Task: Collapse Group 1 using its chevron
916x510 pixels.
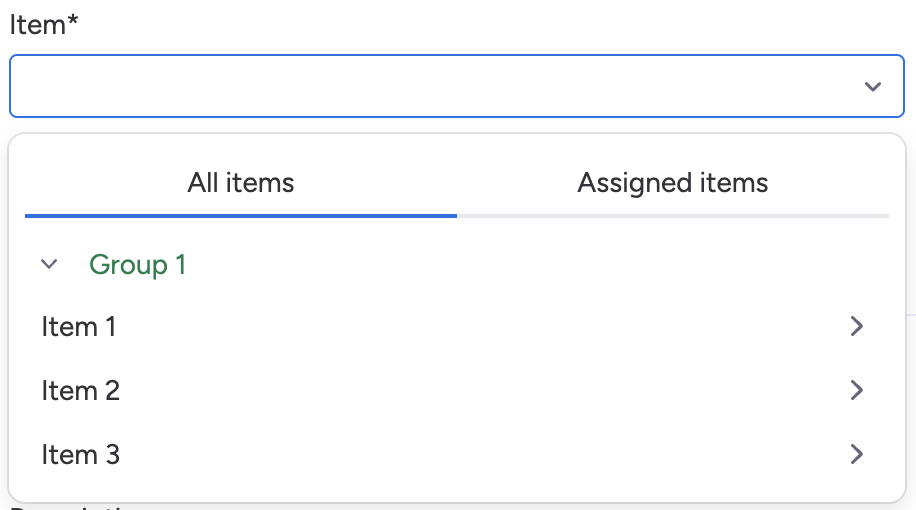Action: 49,264
